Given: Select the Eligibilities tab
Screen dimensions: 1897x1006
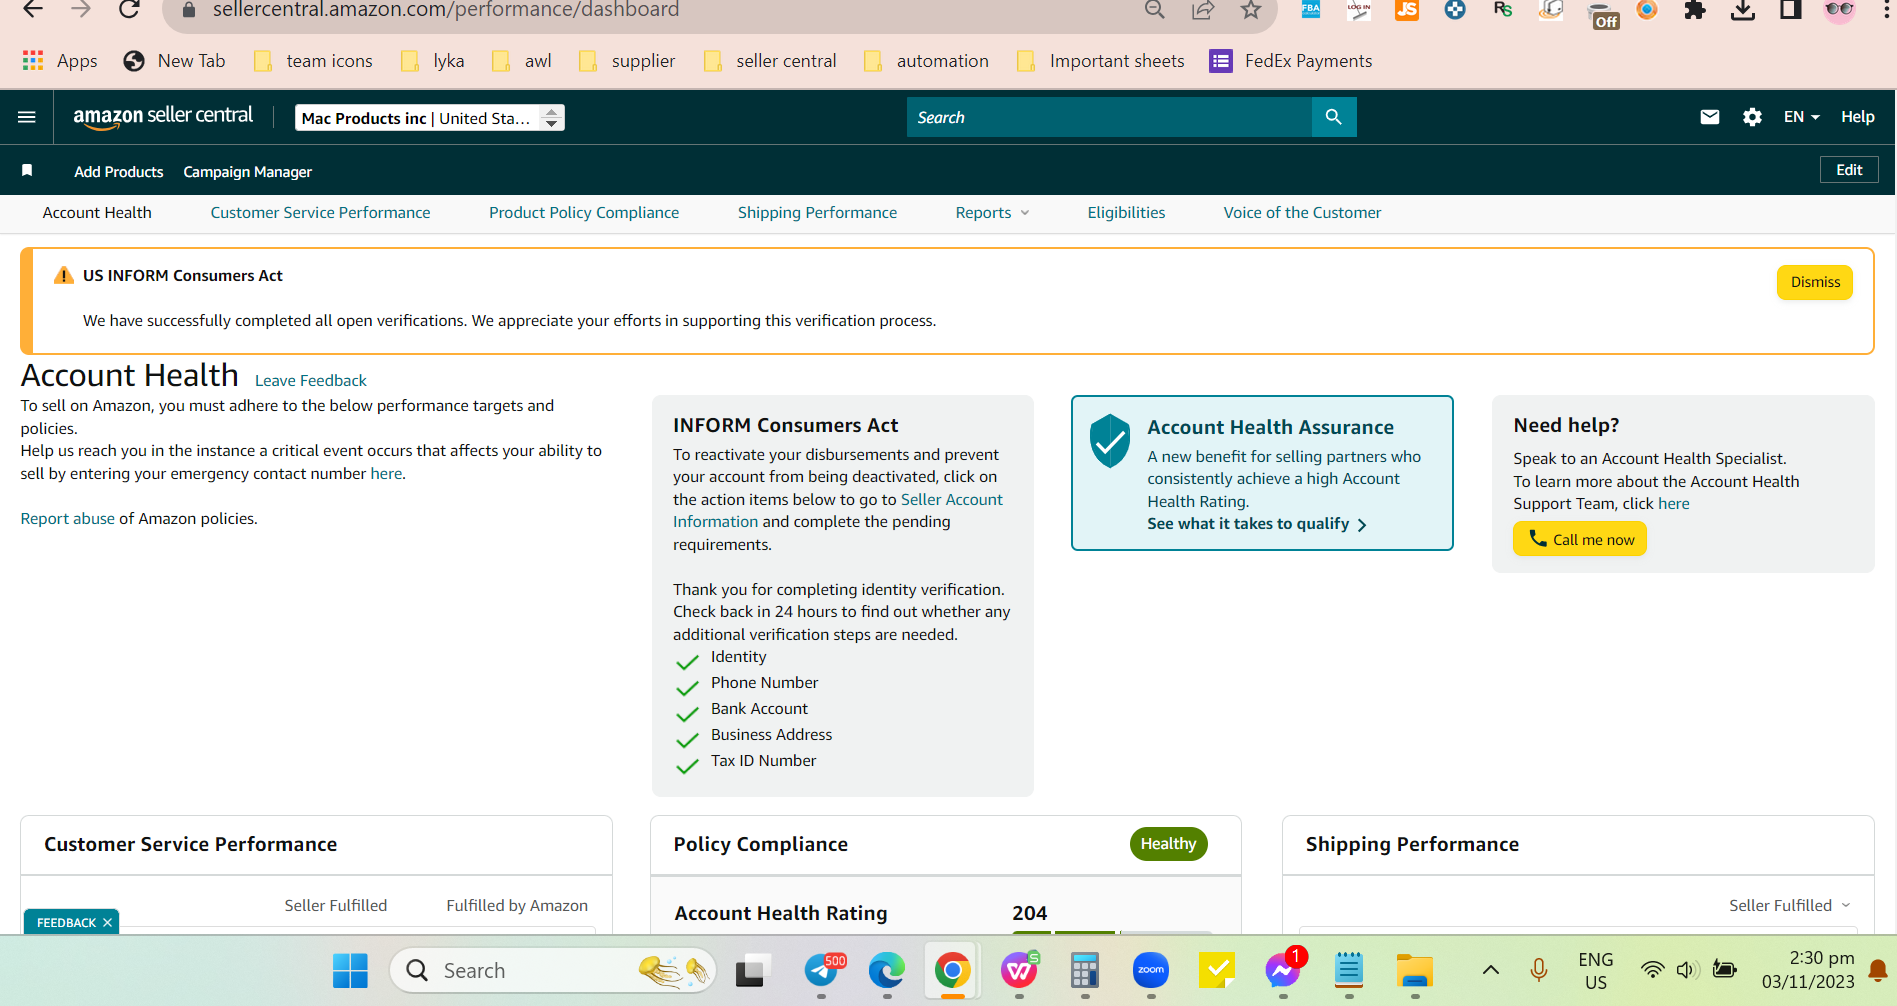Looking at the screenshot, I should click(x=1126, y=213).
